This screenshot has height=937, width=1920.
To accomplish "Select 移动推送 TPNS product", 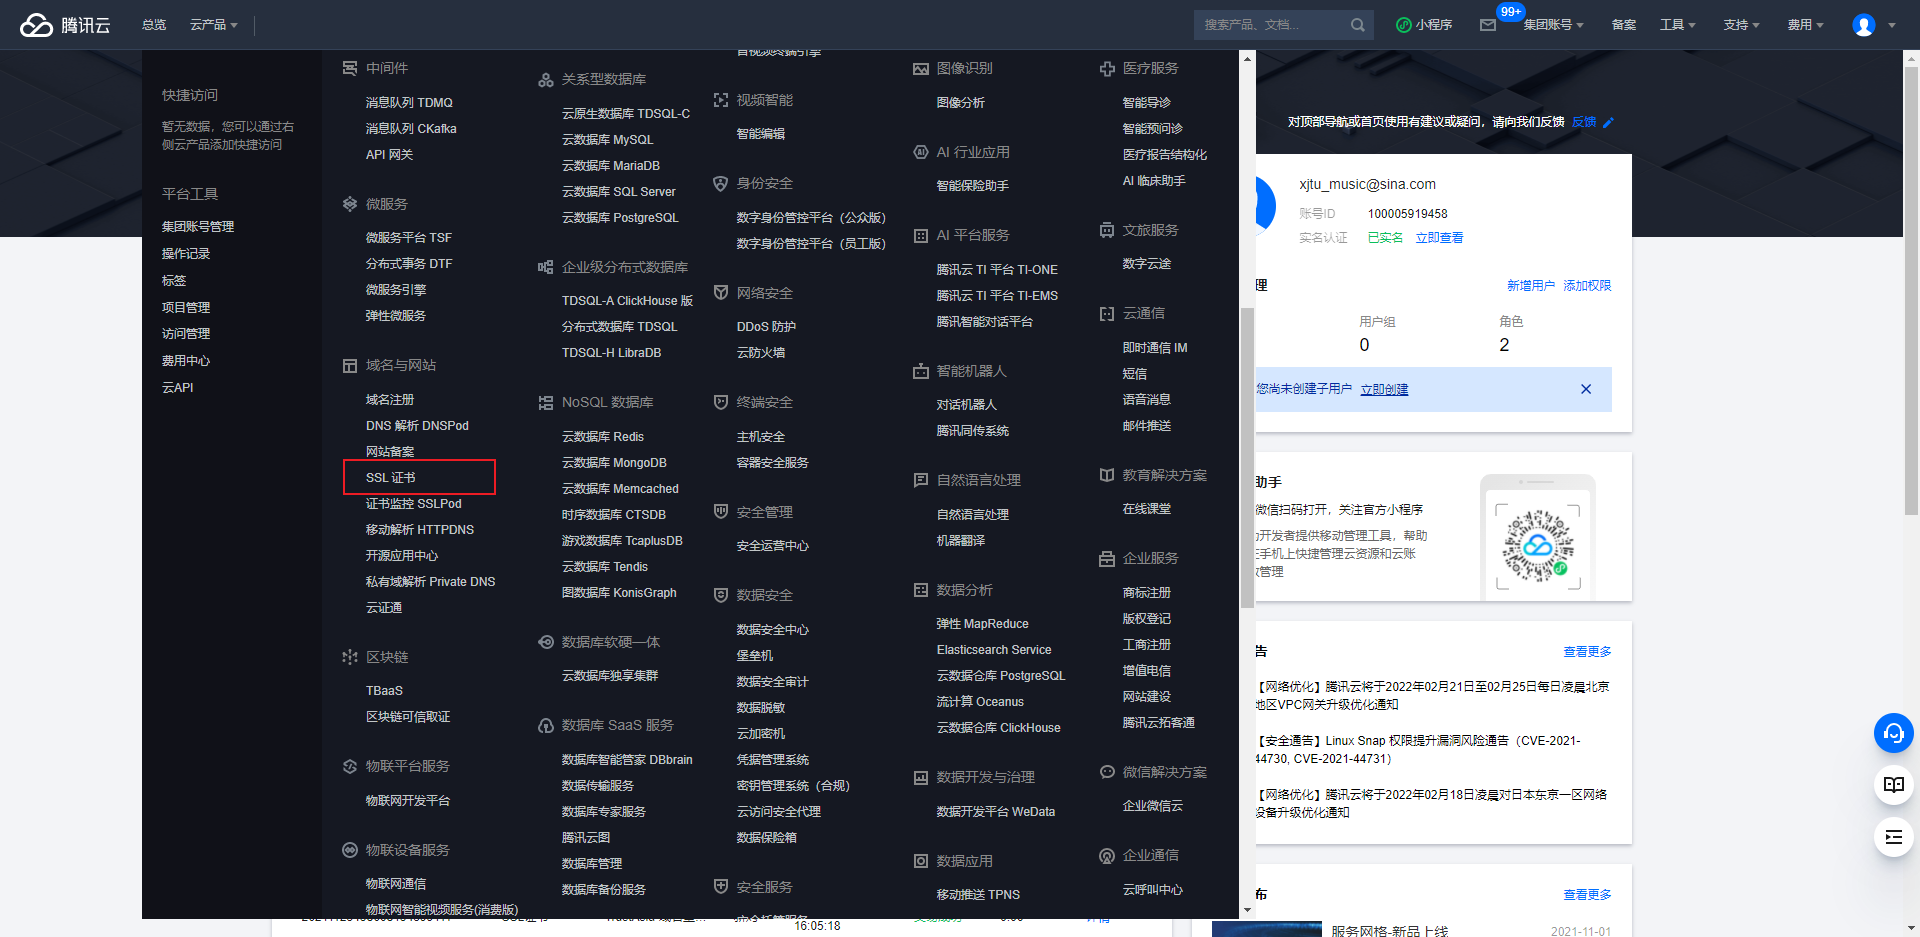I will click(978, 895).
